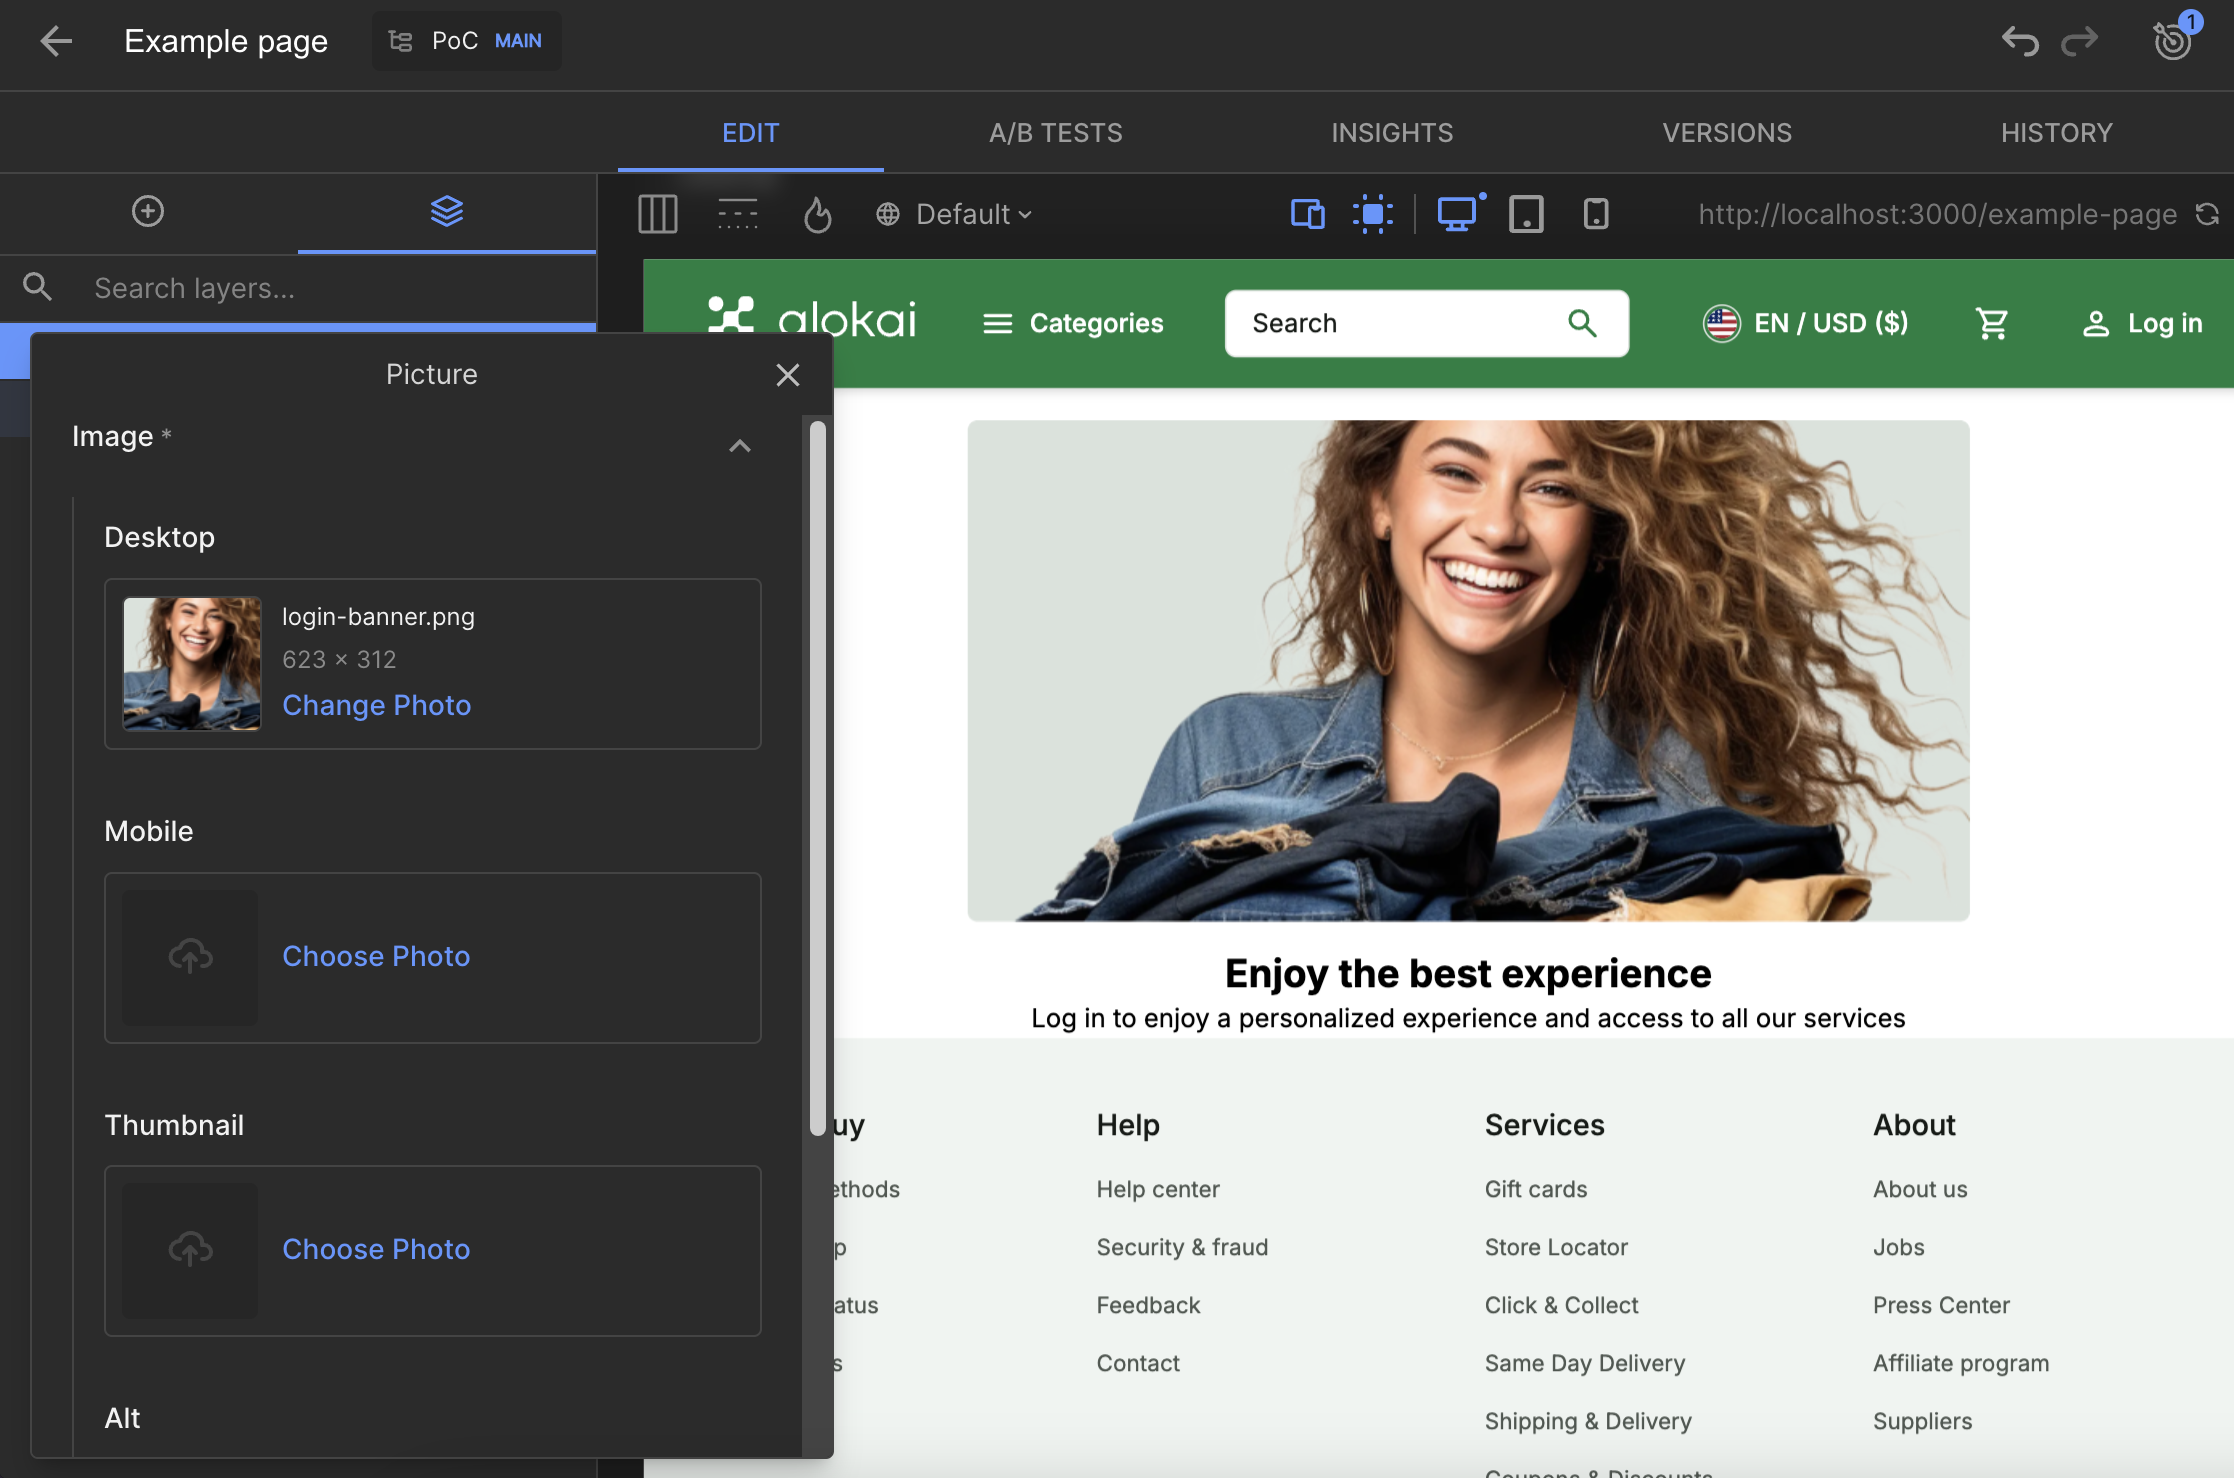
Task: Click the storefront search magnifier icon
Action: (x=1582, y=323)
